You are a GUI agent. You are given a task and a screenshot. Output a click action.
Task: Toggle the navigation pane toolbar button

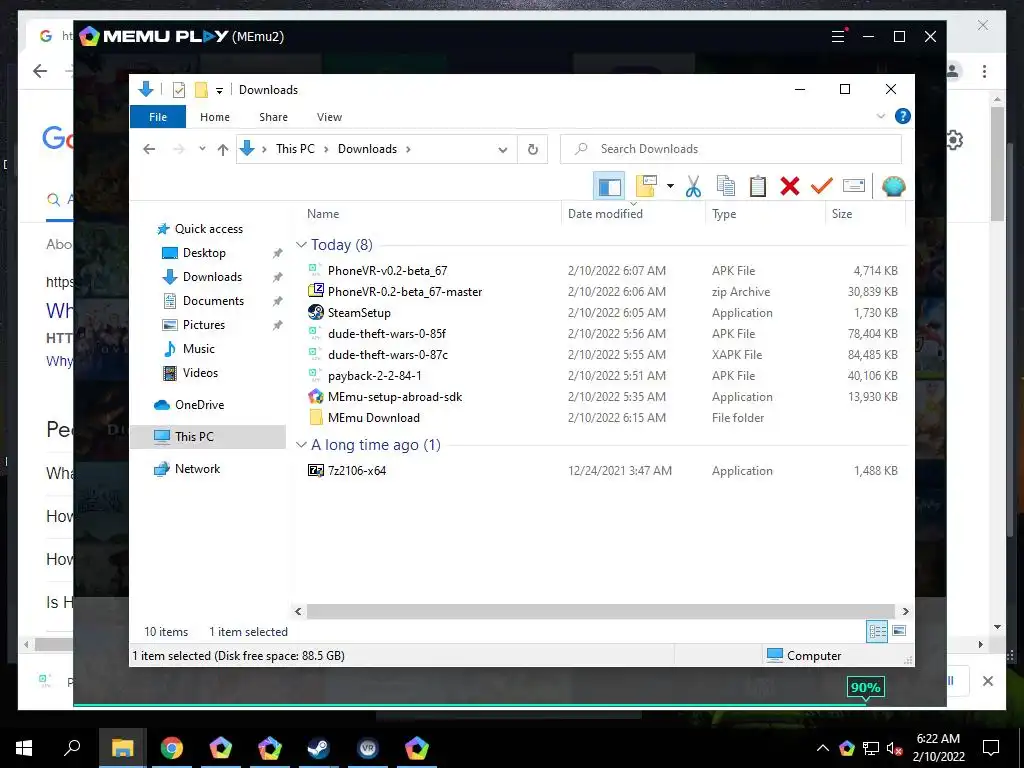point(609,186)
